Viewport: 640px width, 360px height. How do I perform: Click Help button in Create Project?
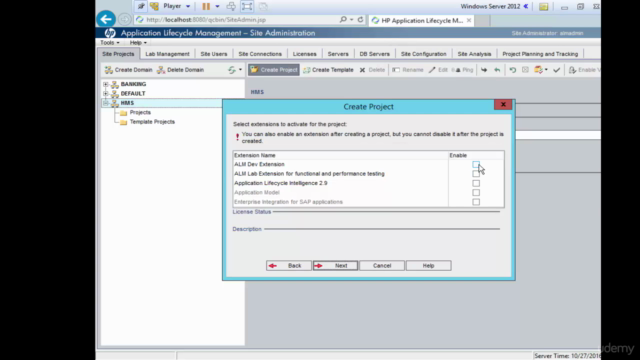click(429, 266)
